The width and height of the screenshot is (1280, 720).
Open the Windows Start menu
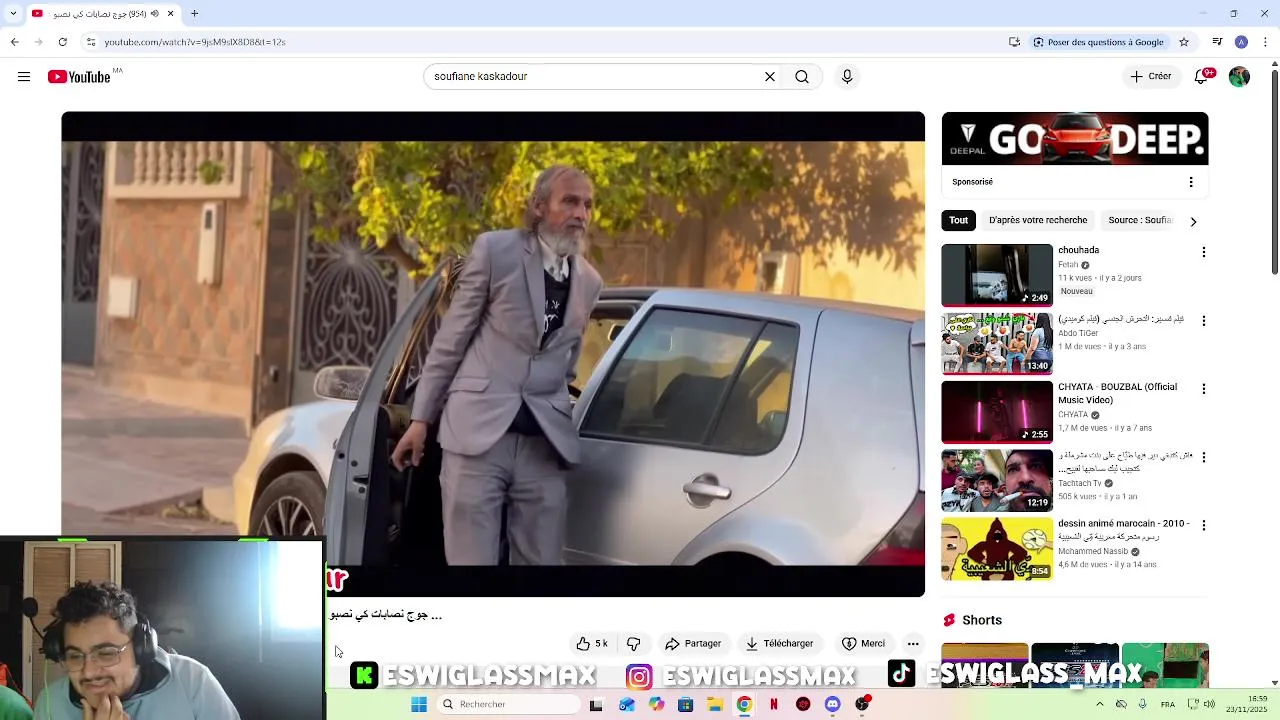pyautogui.click(x=419, y=704)
